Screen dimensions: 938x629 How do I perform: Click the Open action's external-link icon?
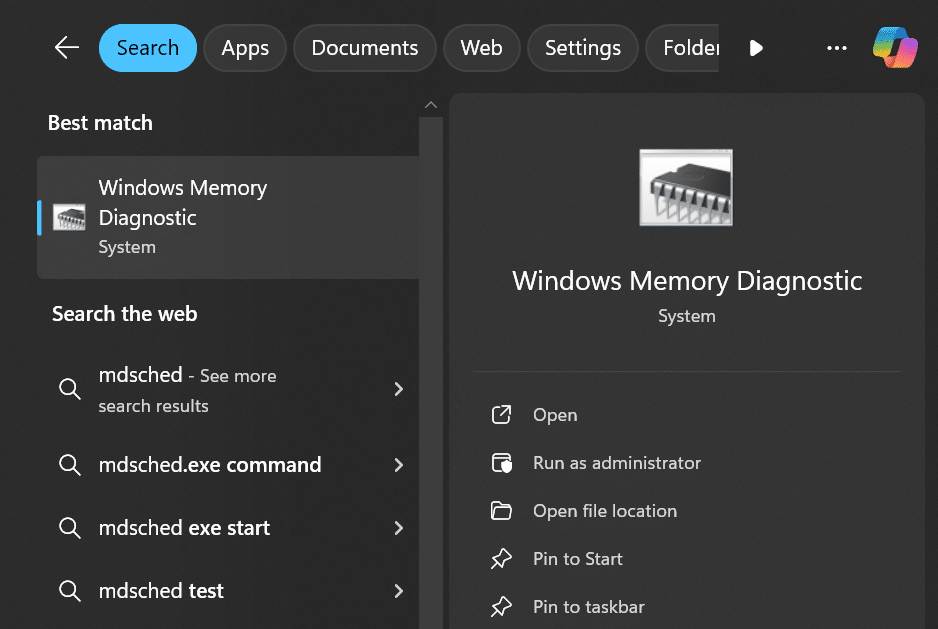(x=501, y=415)
